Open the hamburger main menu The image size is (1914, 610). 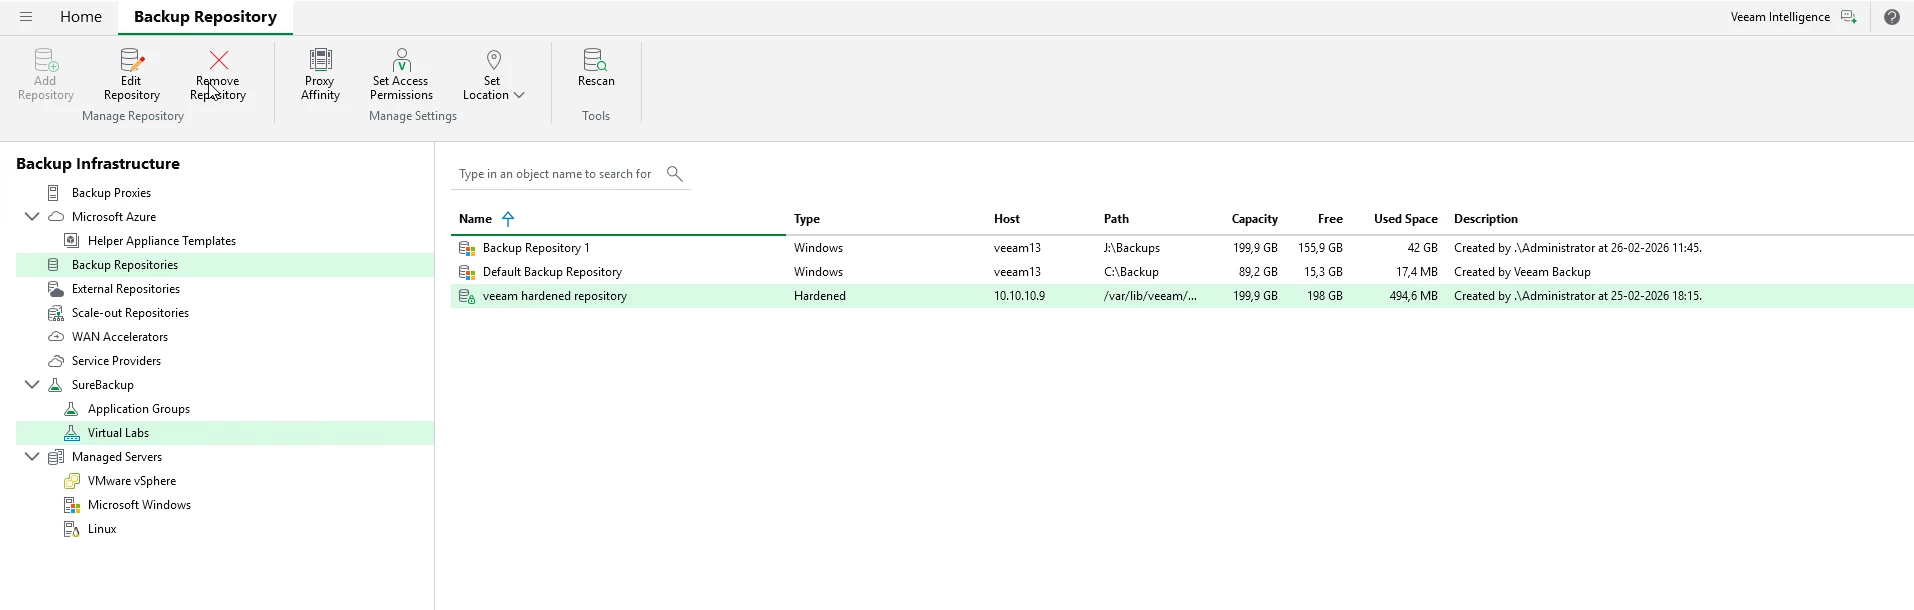pos(26,17)
